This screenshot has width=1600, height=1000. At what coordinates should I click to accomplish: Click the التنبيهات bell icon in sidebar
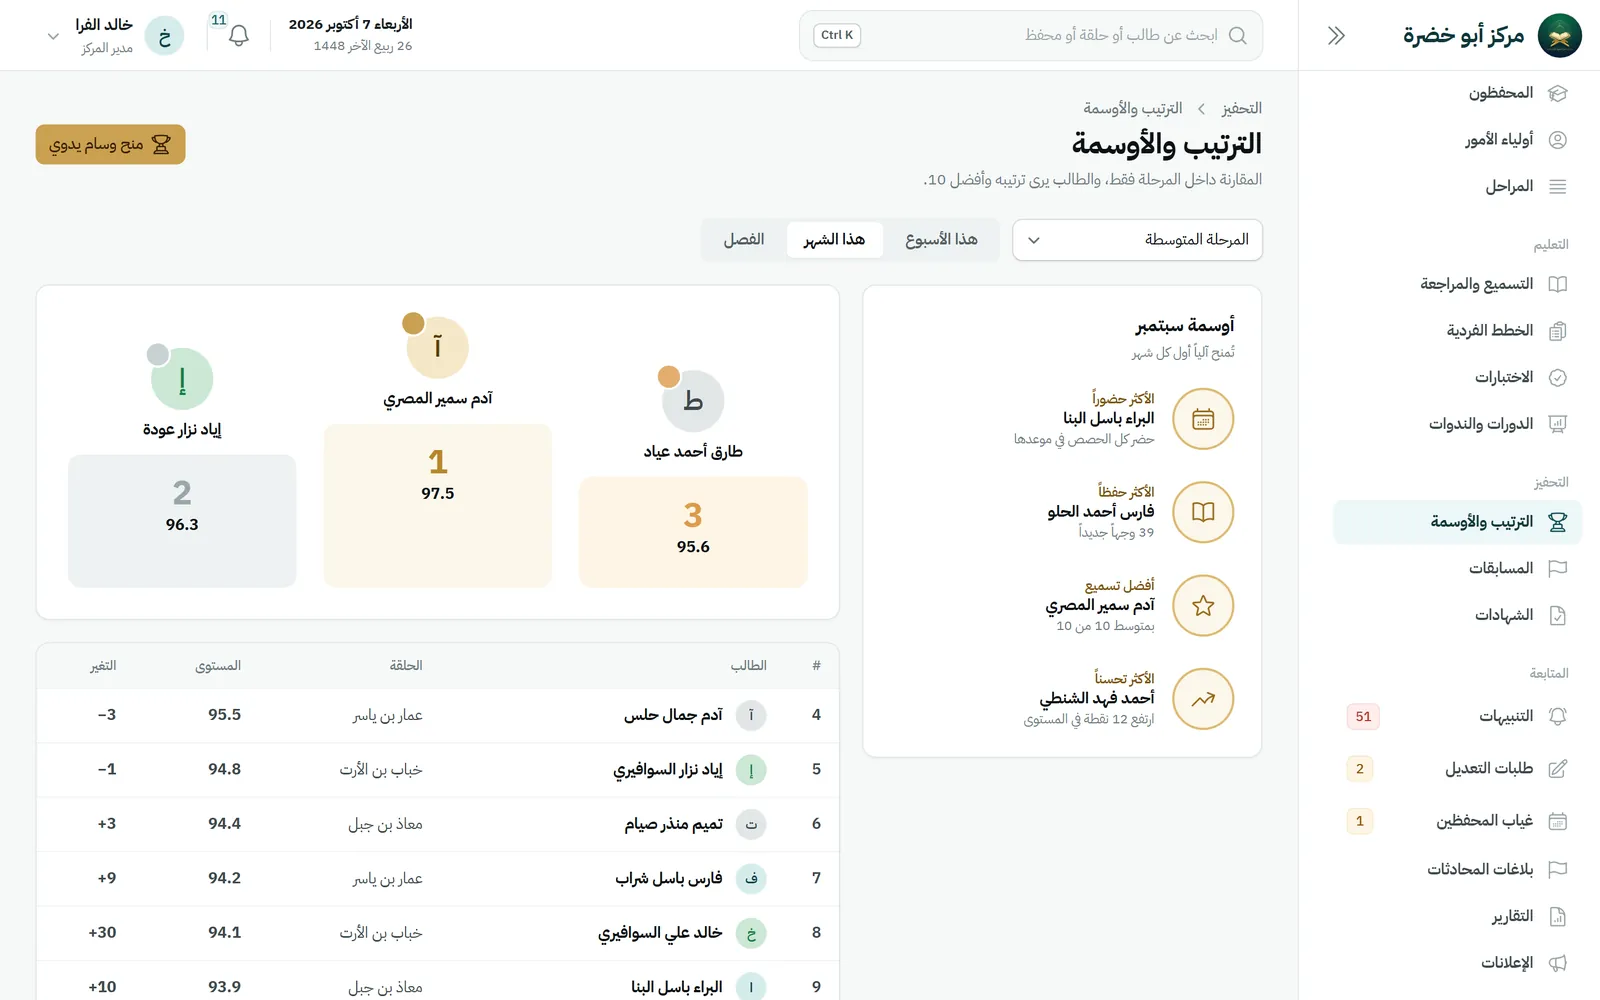click(x=1557, y=716)
